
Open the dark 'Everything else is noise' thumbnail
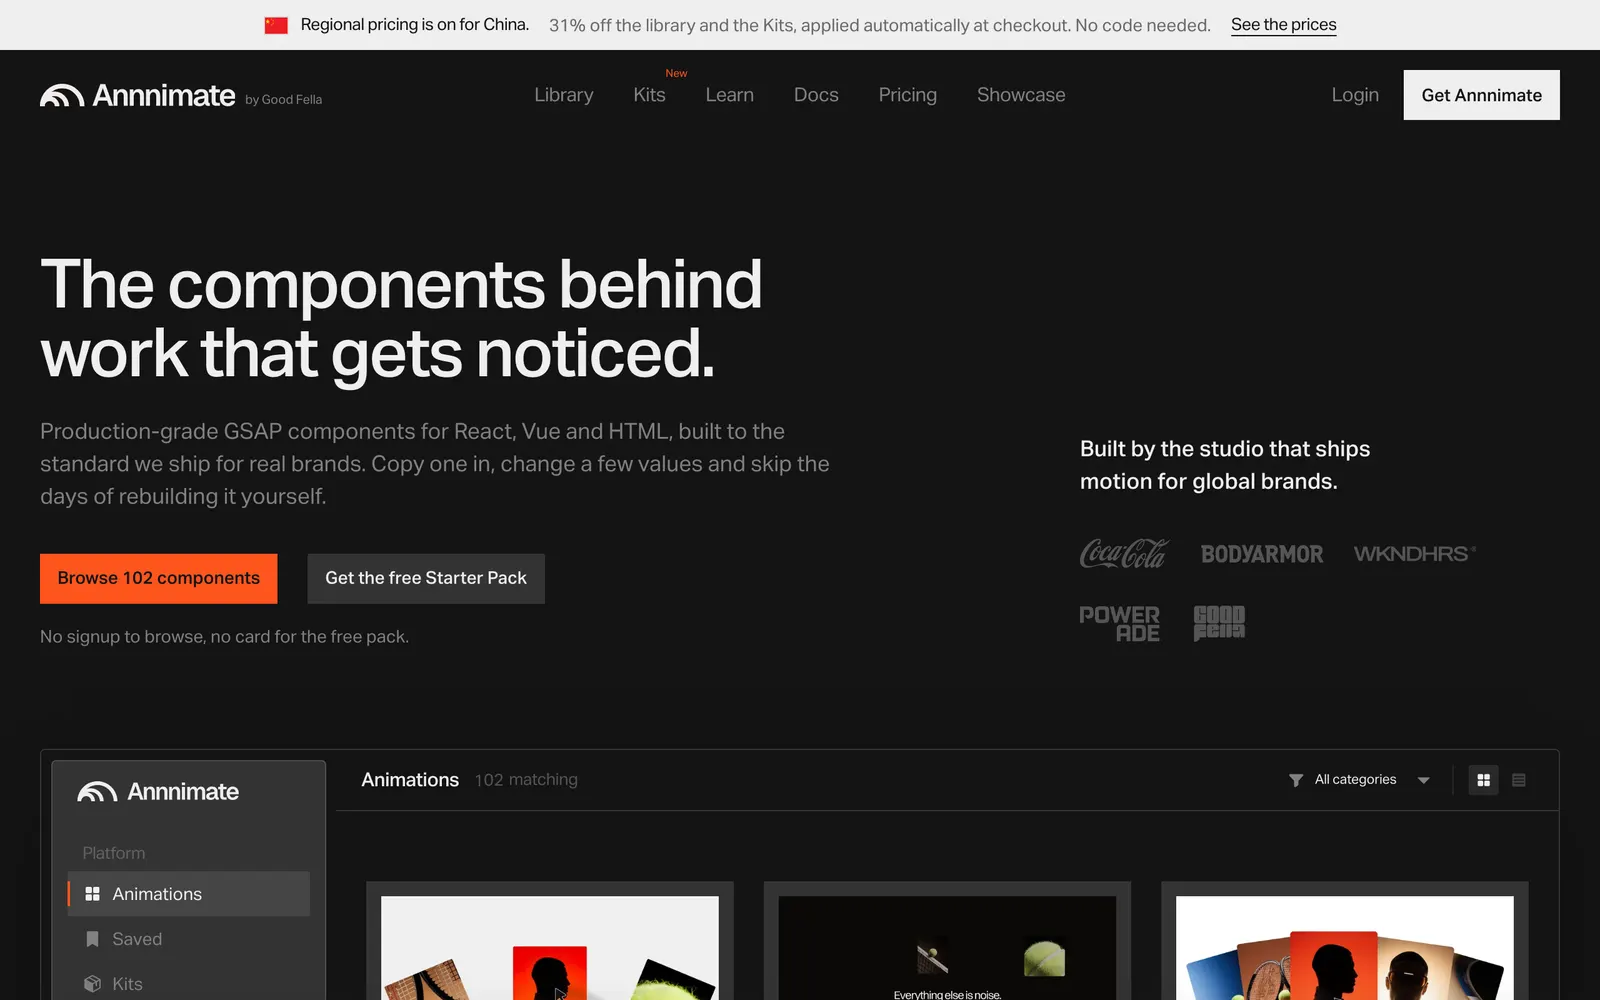coord(947,948)
